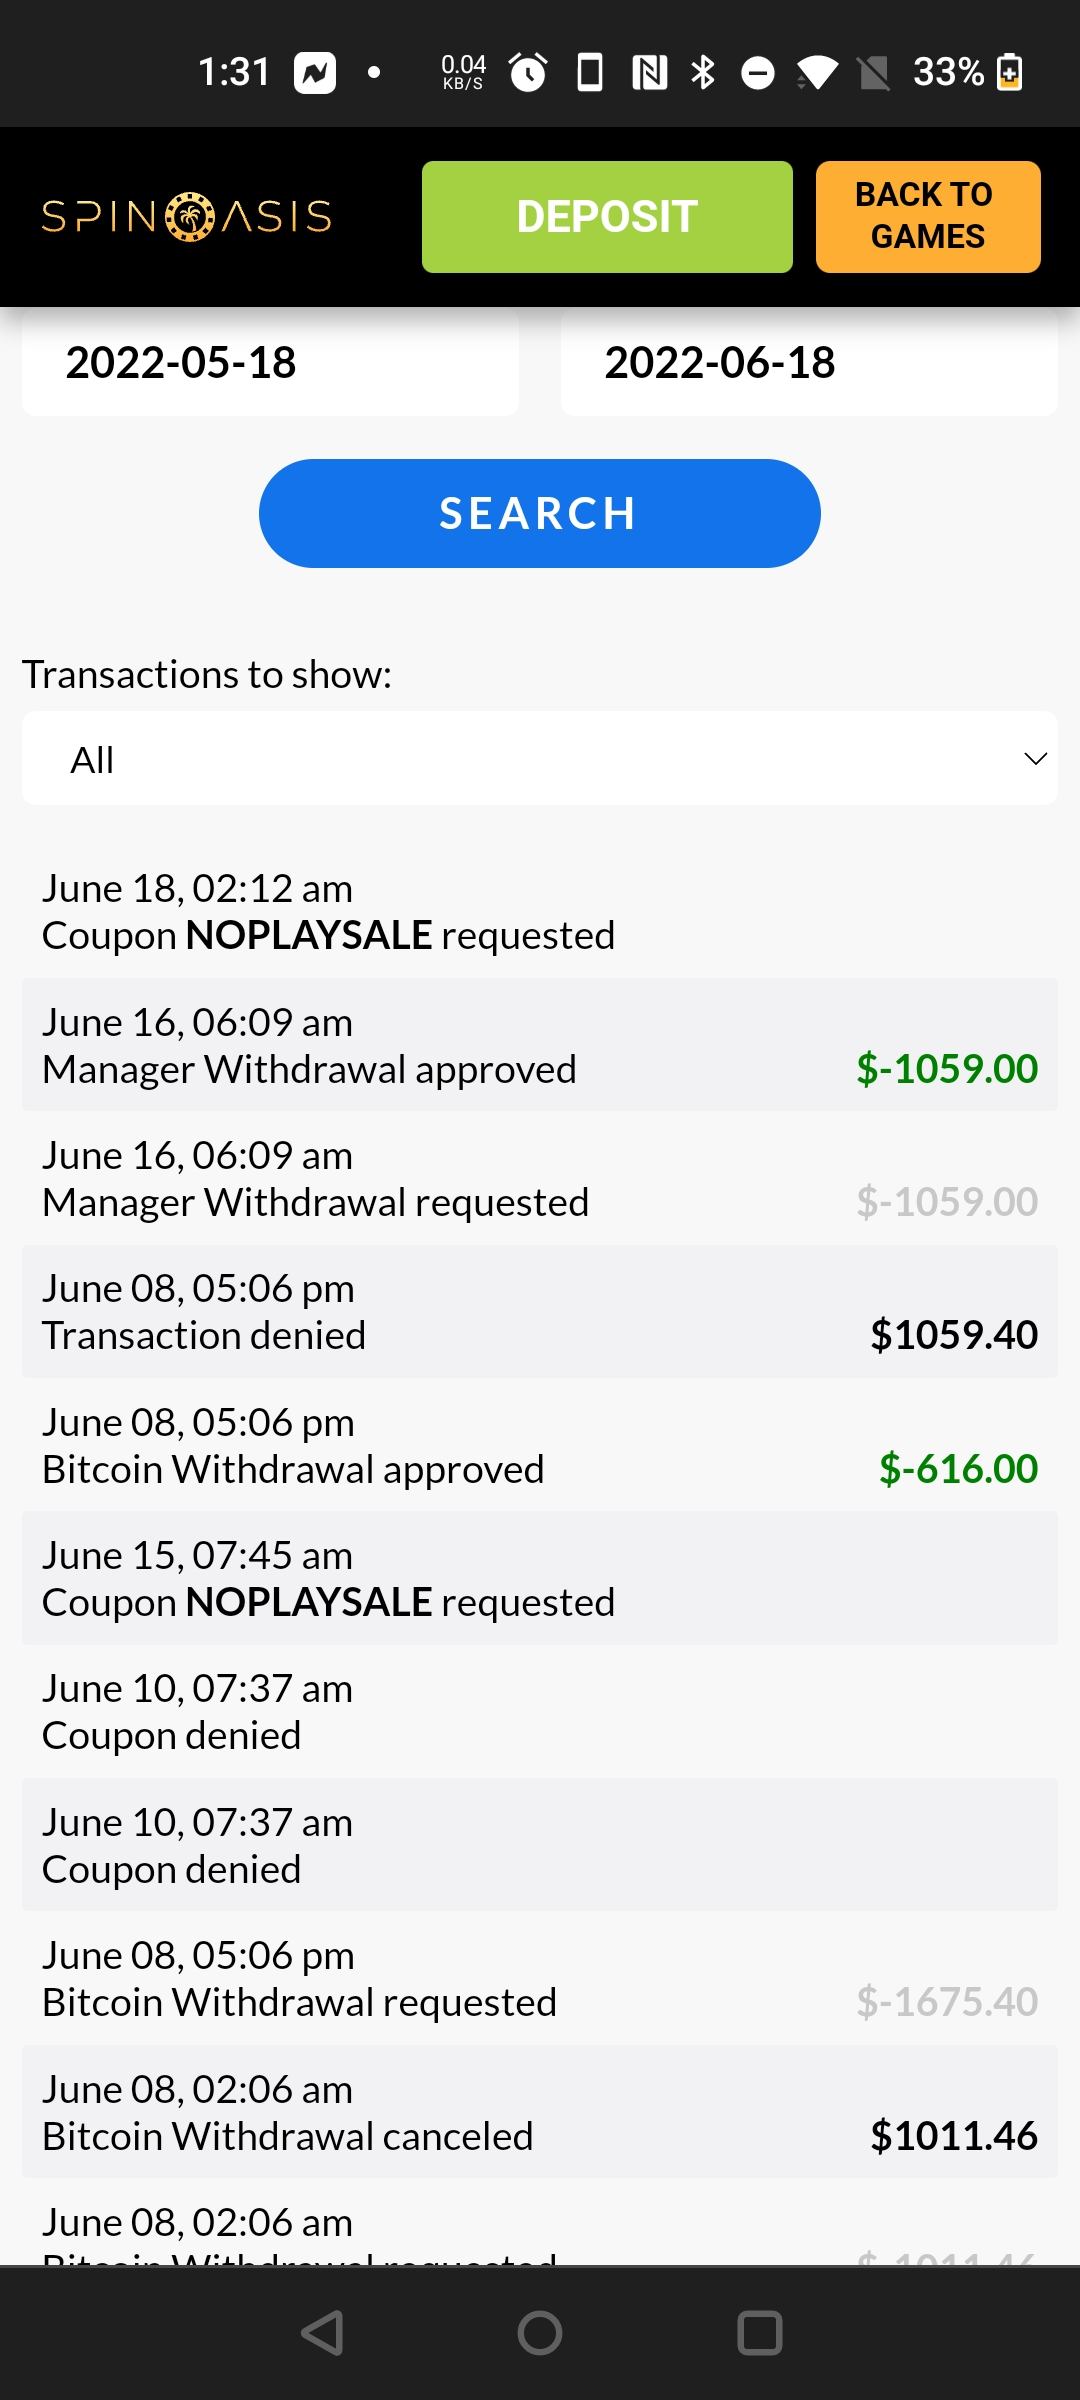This screenshot has width=1080, height=2400.
Task: Open the Transactions to show dropdown
Action: coord(540,759)
